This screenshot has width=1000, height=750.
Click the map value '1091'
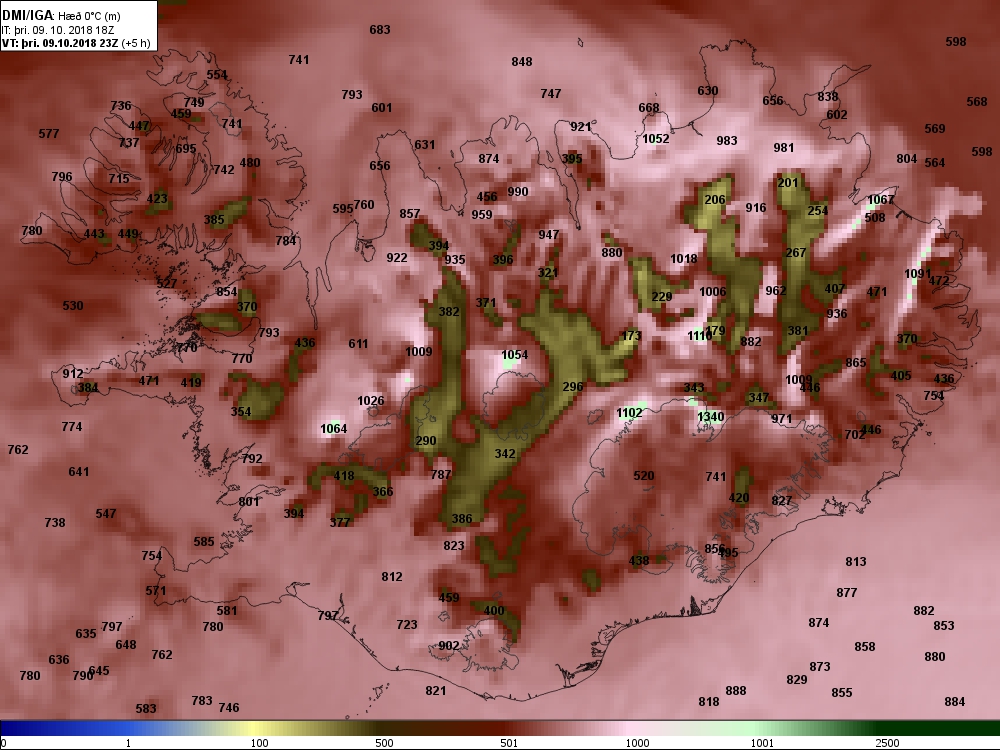918,274
